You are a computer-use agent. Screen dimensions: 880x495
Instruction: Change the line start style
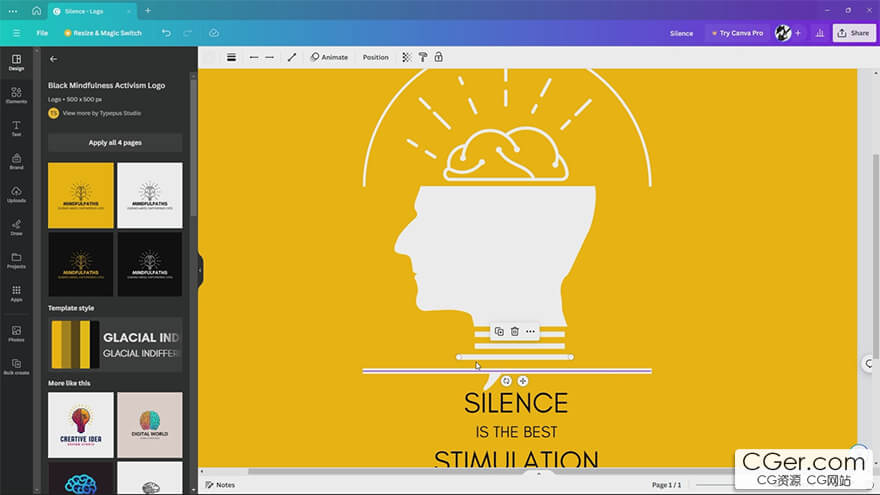(254, 57)
